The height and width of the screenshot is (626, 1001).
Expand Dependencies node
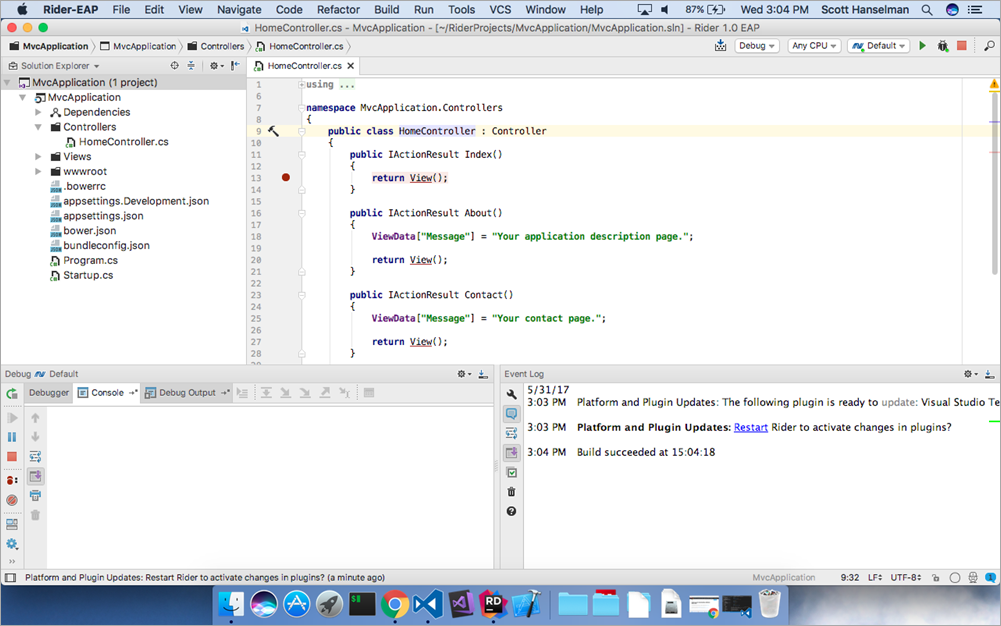tap(38, 112)
